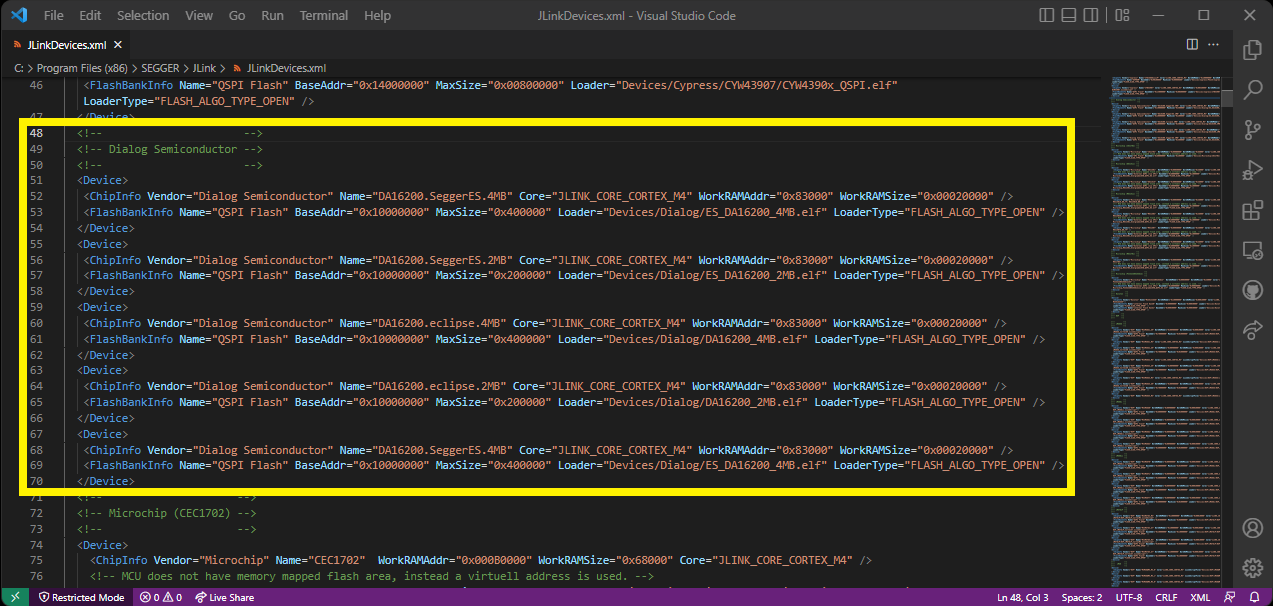Open the Run and Debug view
The image size is (1273, 606).
[x=1252, y=171]
